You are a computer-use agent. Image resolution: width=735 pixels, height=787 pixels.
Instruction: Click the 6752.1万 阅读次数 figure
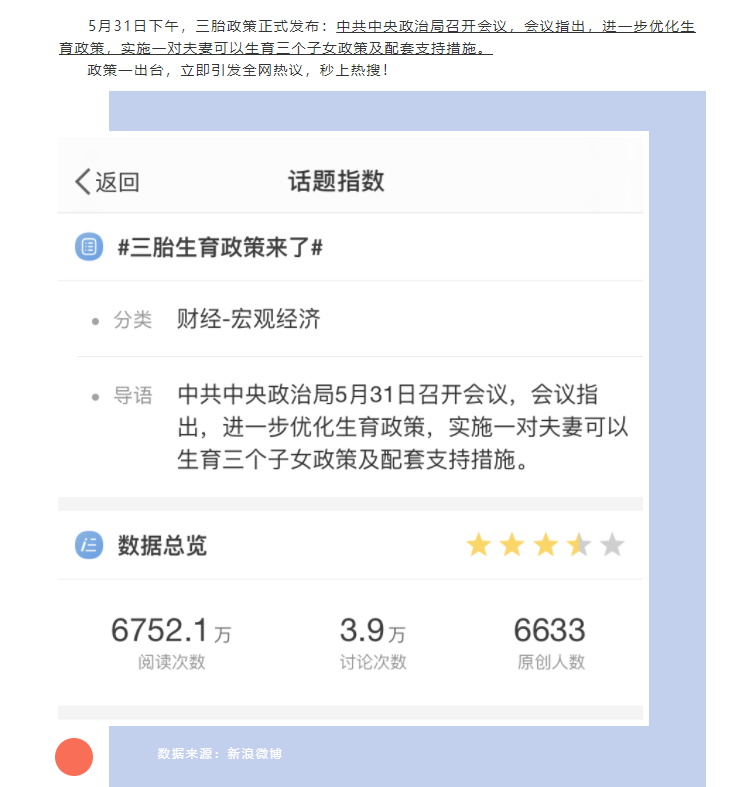[x=171, y=642]
